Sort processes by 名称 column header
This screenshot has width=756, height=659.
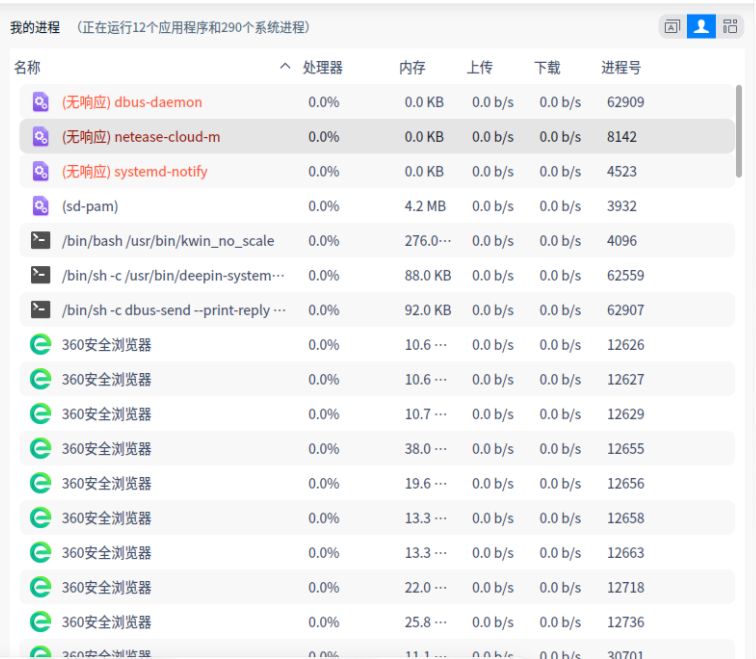27,67
